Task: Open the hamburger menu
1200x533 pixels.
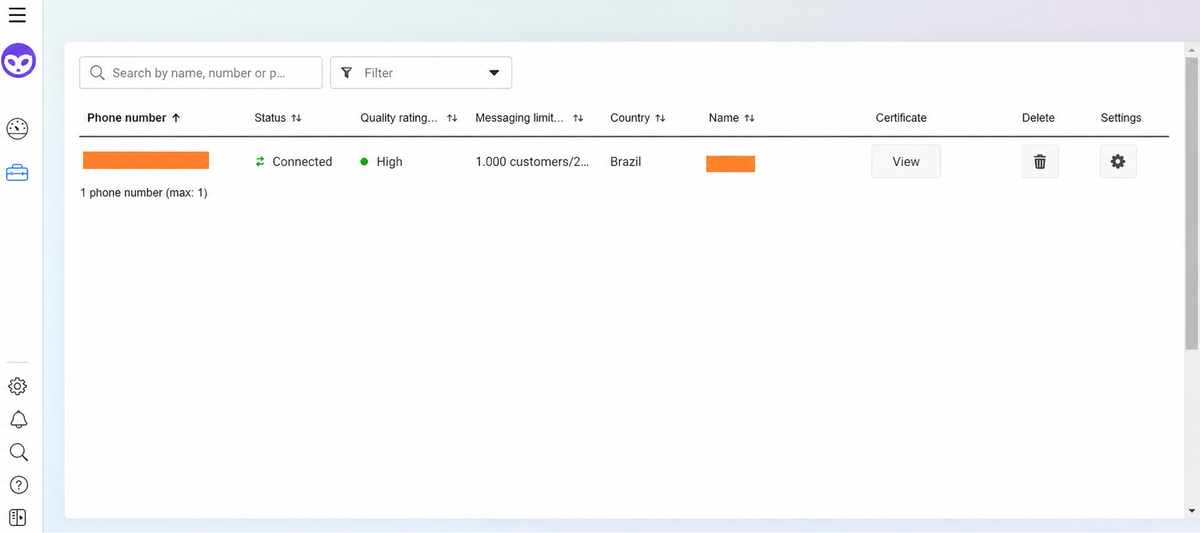Action: click(17, 14)
